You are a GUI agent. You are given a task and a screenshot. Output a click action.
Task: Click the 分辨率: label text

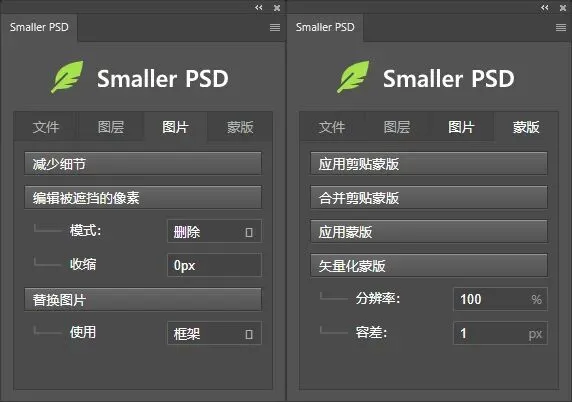click(x=378, y=298)
